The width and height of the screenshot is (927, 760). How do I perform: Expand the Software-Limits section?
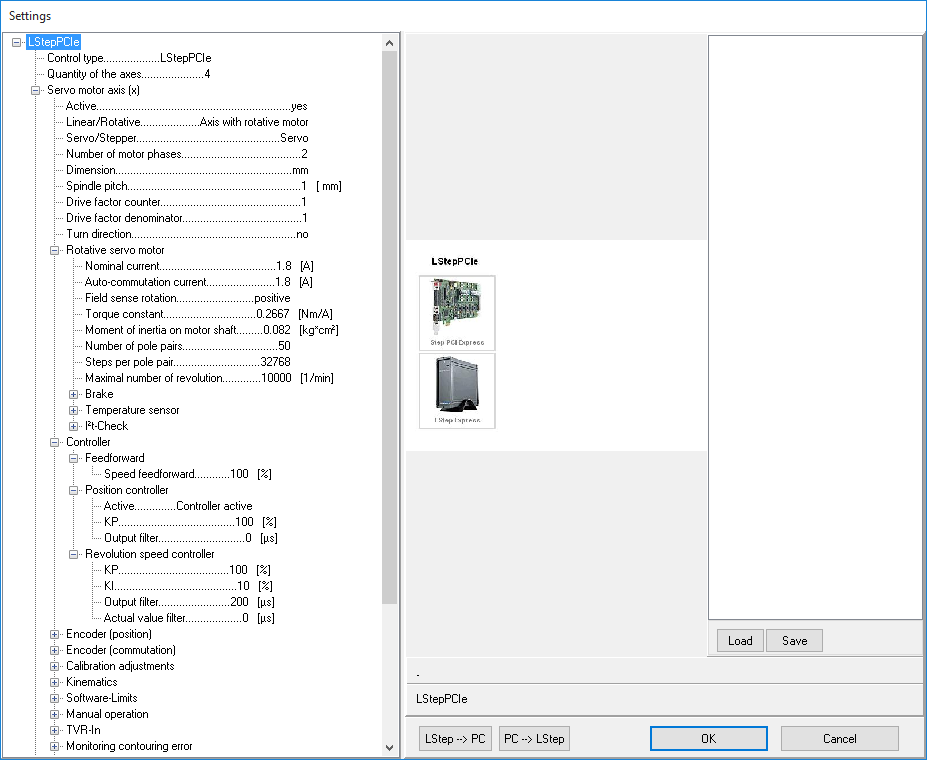[55, 698]
